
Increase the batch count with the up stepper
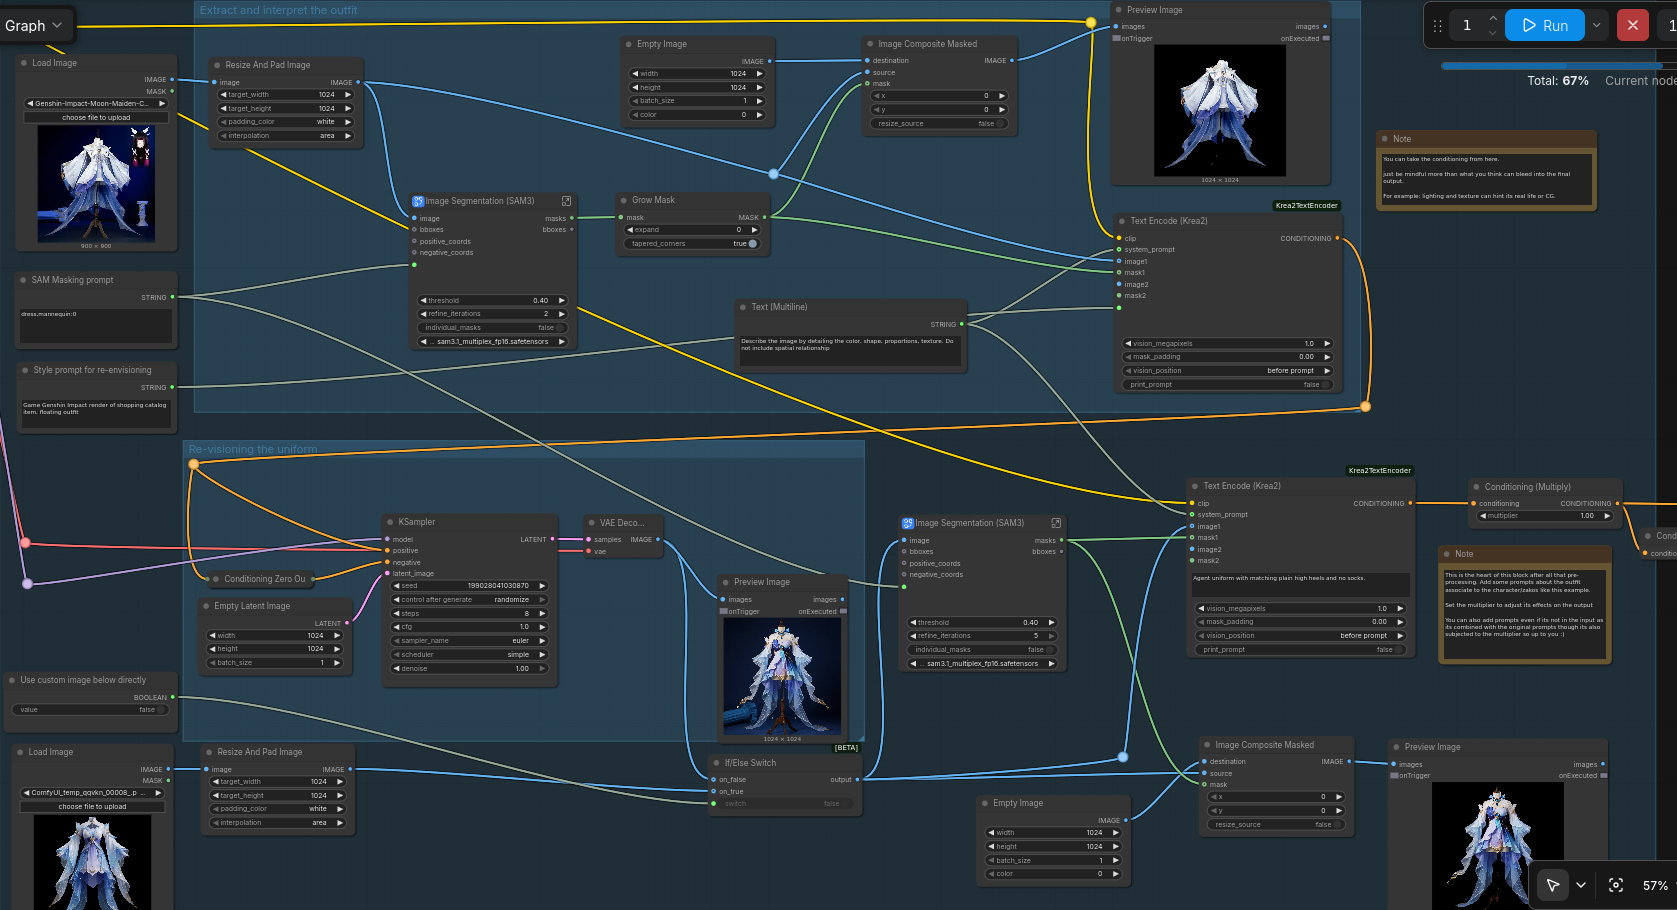tap(1492, 18)
